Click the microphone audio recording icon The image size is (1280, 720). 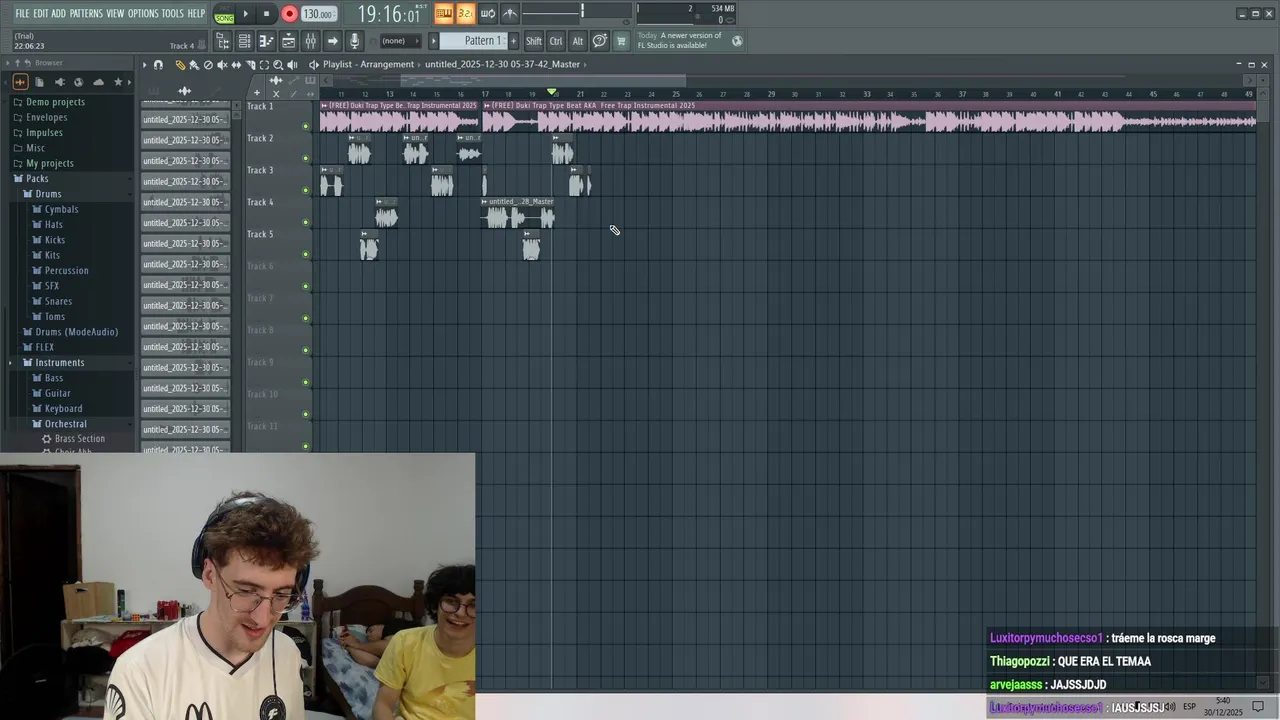(355, 41)
